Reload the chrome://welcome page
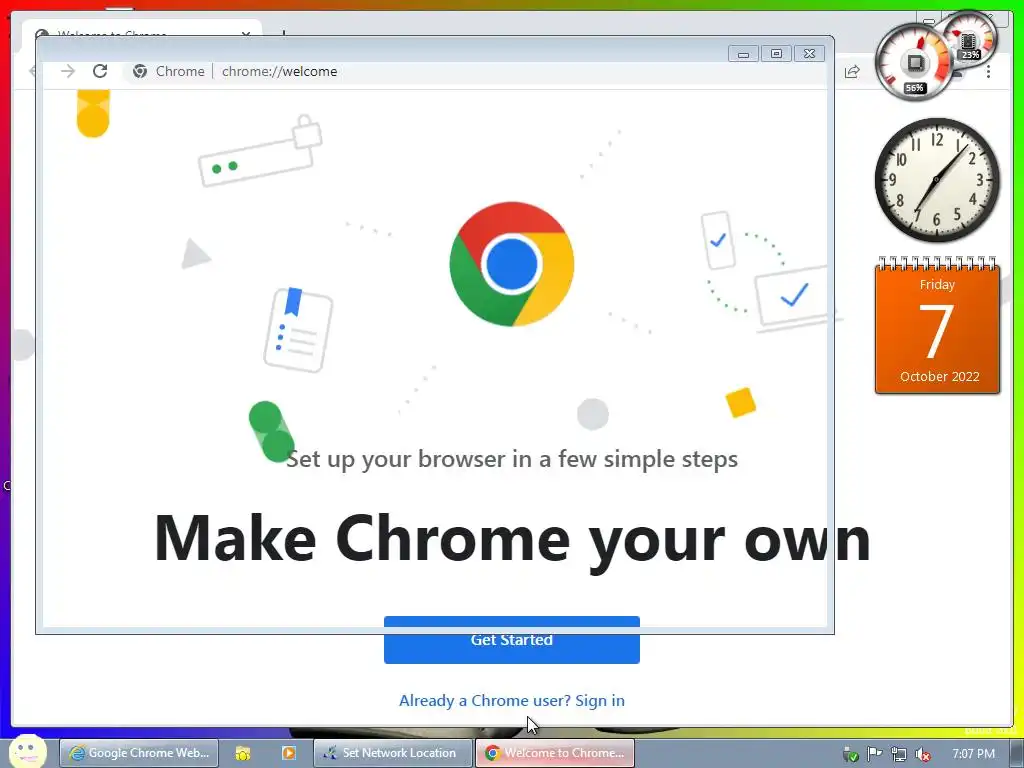Image resolution: width=1024 pixels, height=768 pixels. [x=100, y=71]
